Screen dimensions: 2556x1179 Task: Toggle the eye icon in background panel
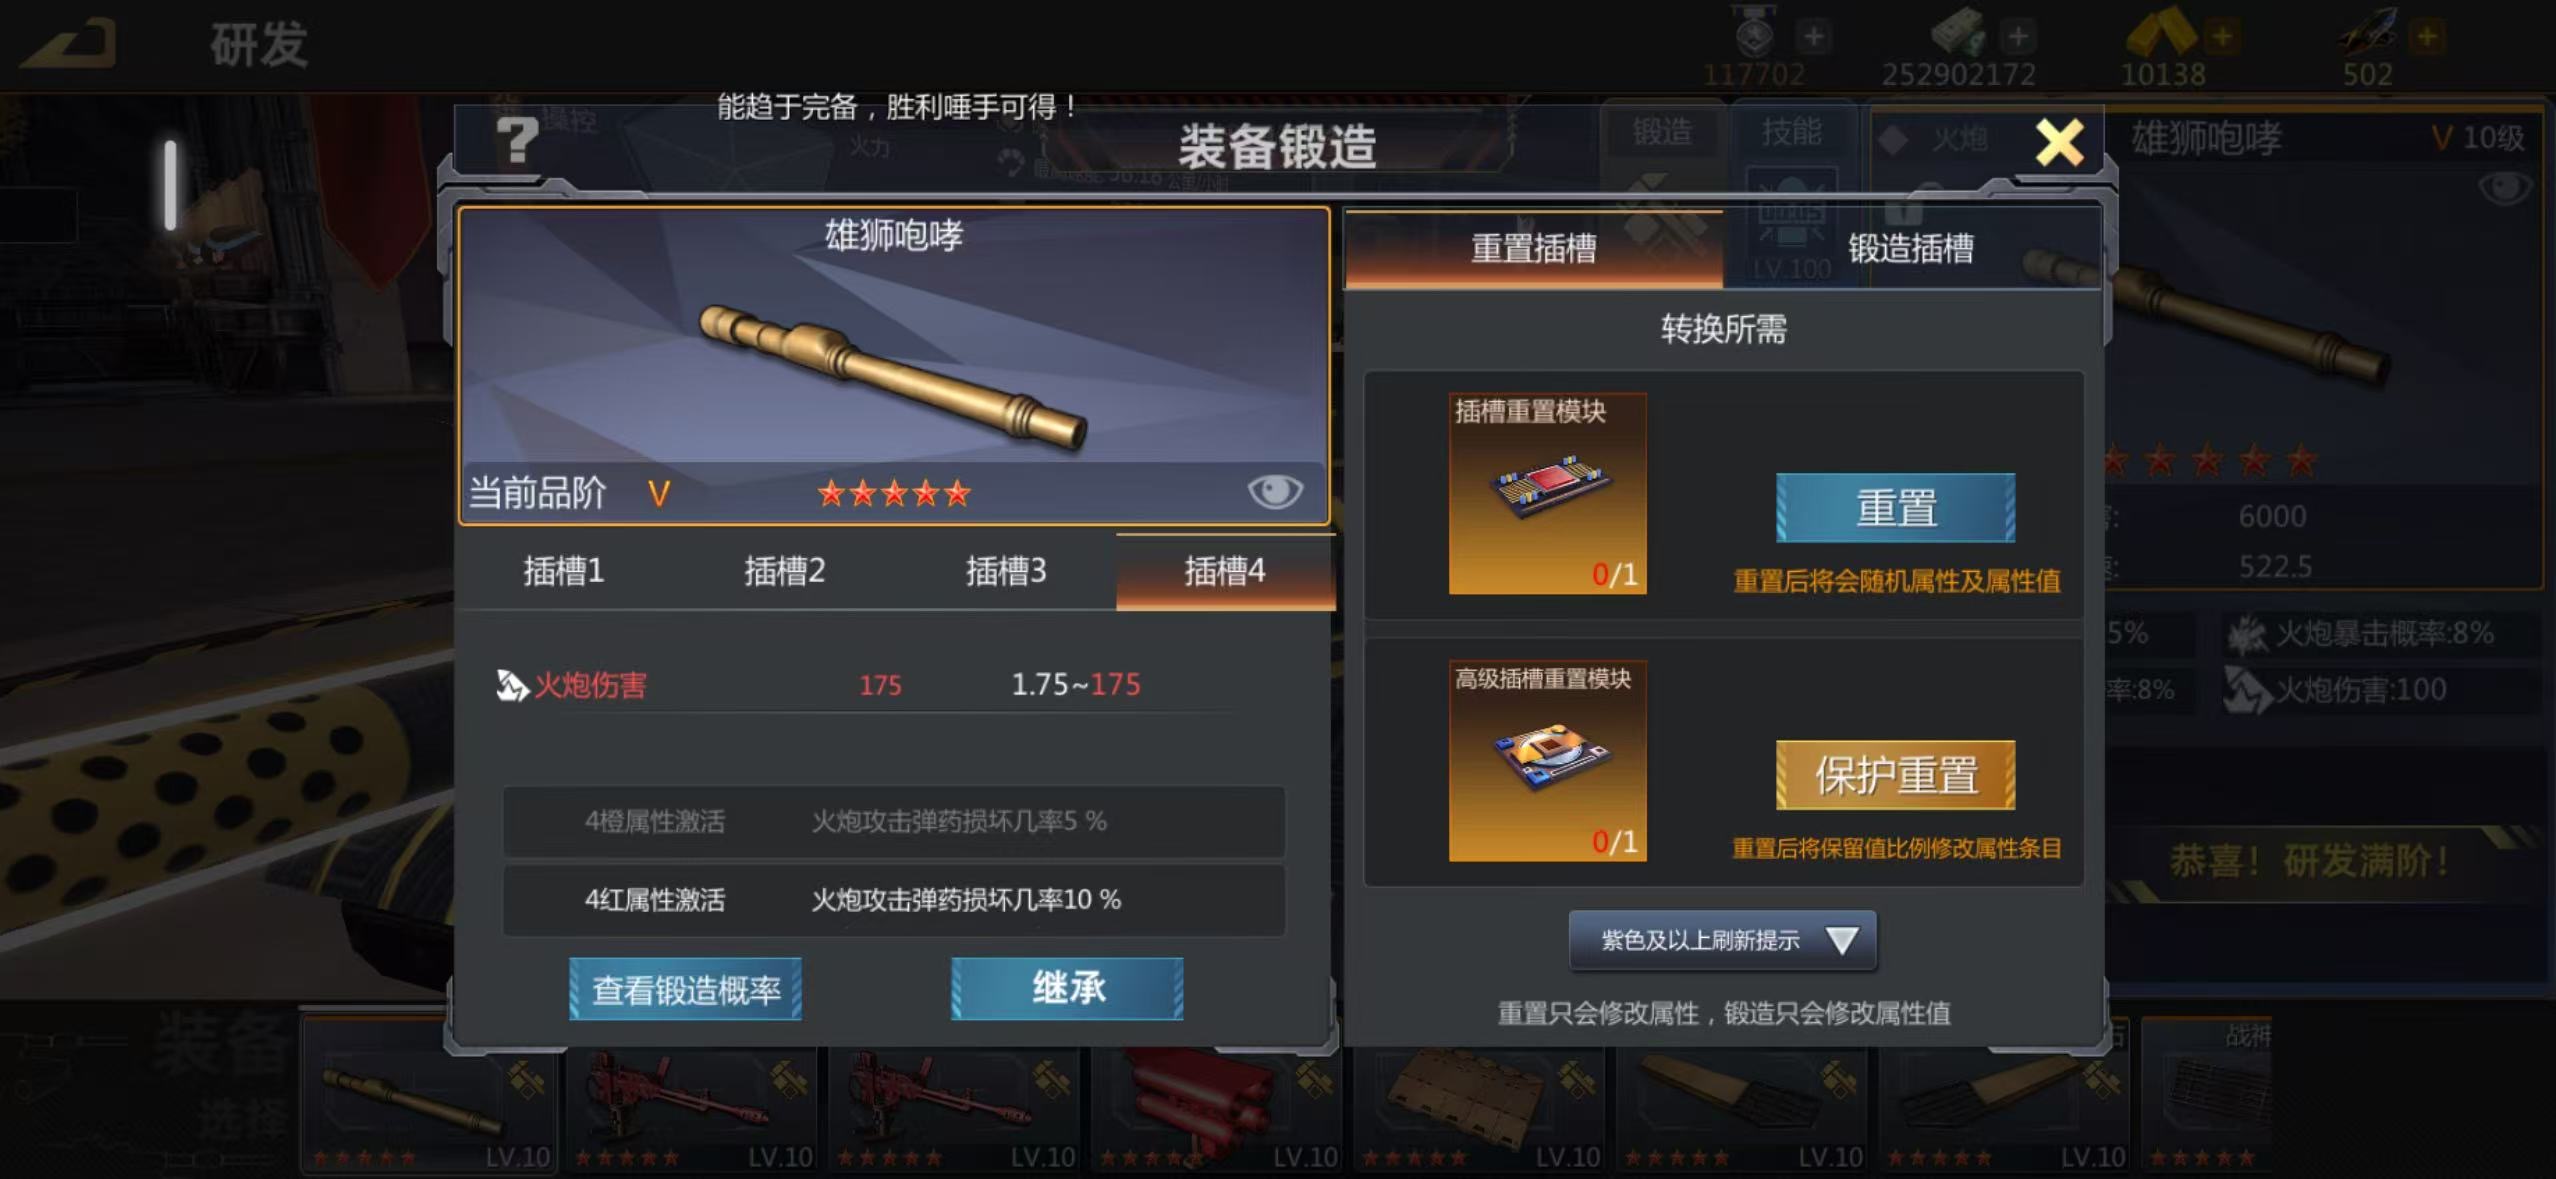(2505, 188)
